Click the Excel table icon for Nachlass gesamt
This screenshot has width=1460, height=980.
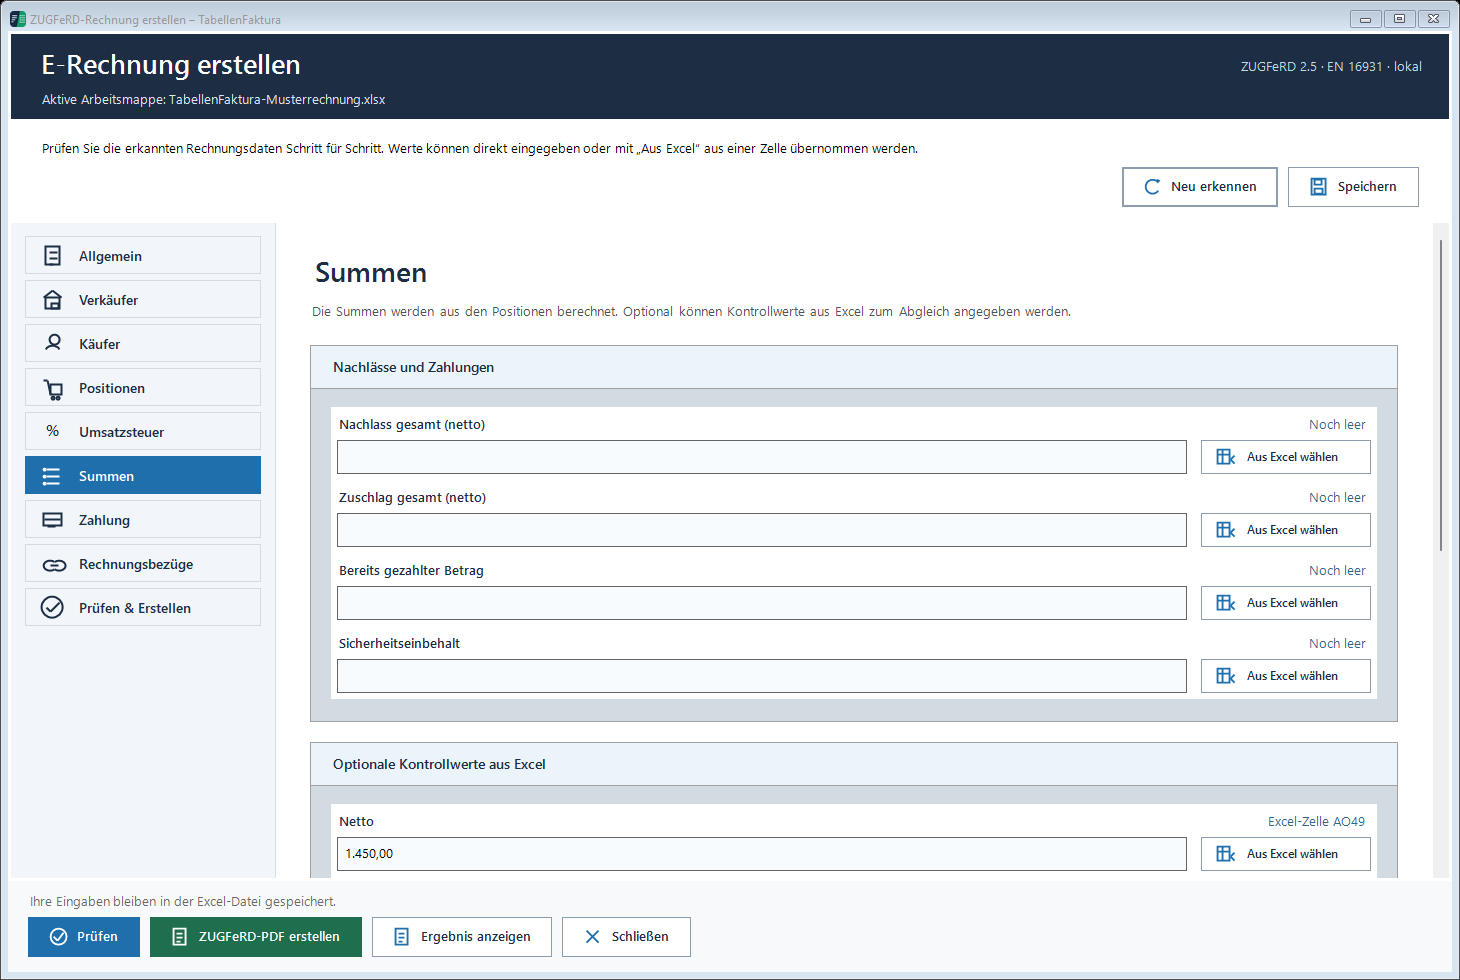click(x=1225, y=457)
